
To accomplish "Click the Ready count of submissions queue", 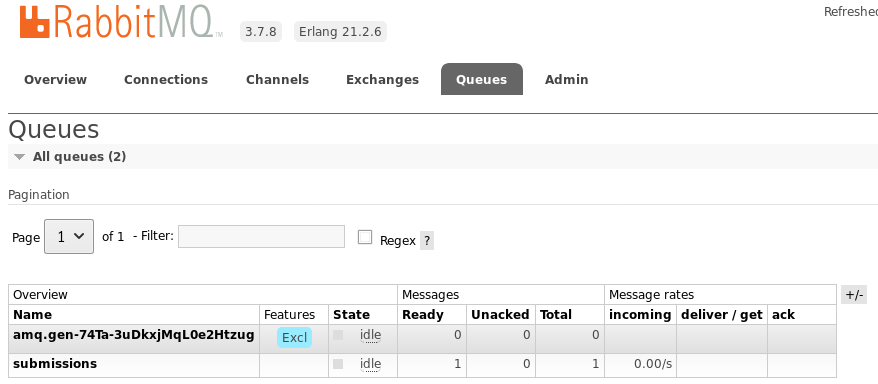I will click(x=457, y=364).
